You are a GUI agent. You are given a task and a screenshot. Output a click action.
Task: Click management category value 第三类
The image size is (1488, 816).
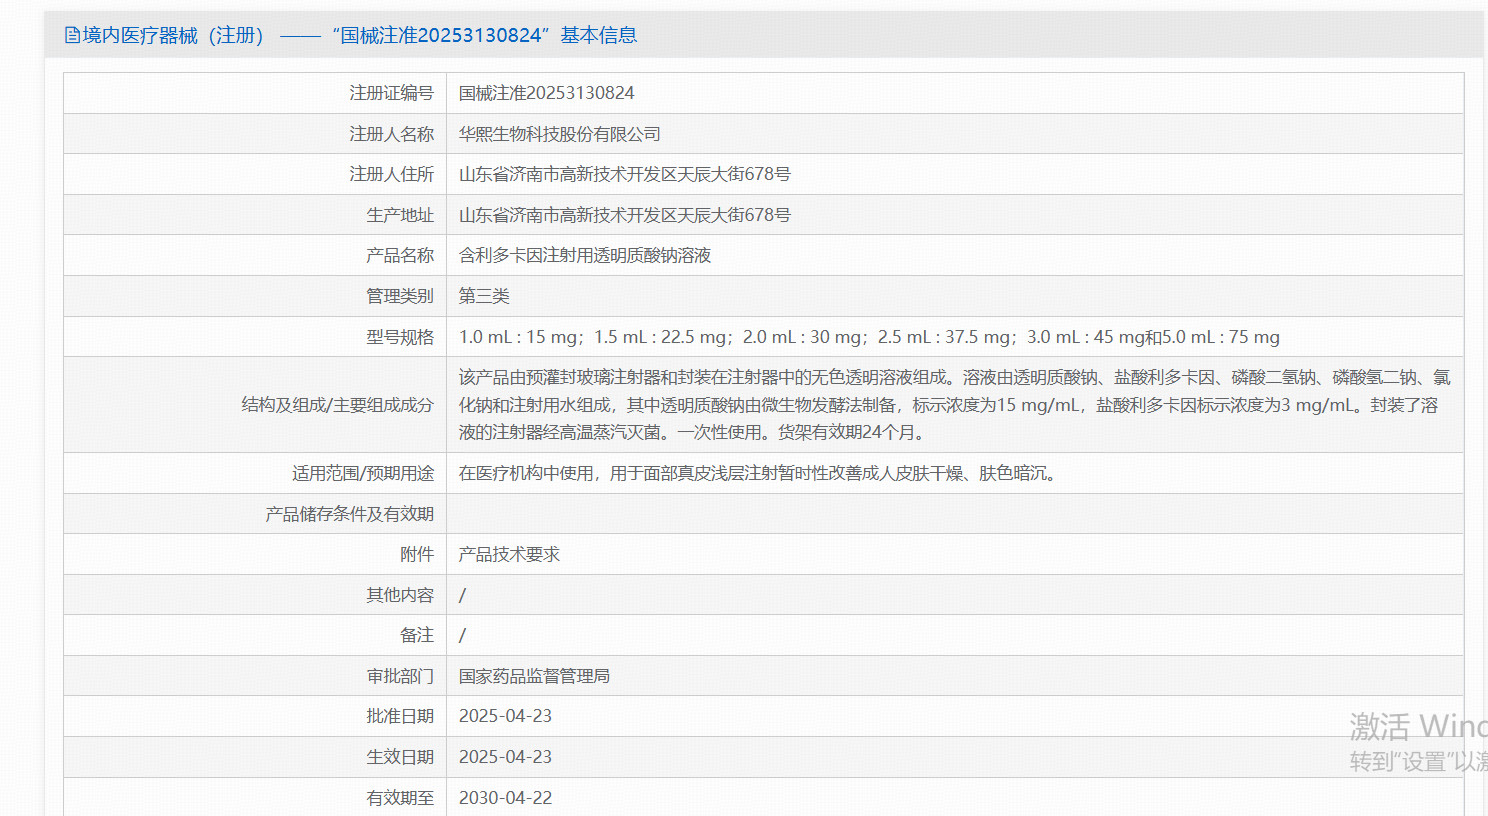[x=484, y=296]
